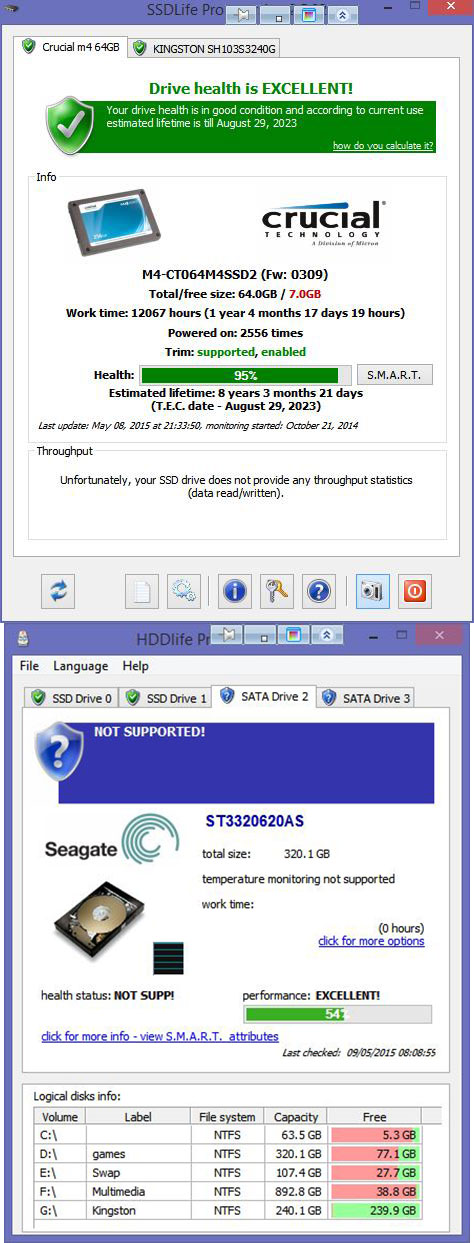This screenshot has width=474, height=1243.
Task: Switch to KINGSTON SH103S3240G tab
Action: click(x=205, y=48)
